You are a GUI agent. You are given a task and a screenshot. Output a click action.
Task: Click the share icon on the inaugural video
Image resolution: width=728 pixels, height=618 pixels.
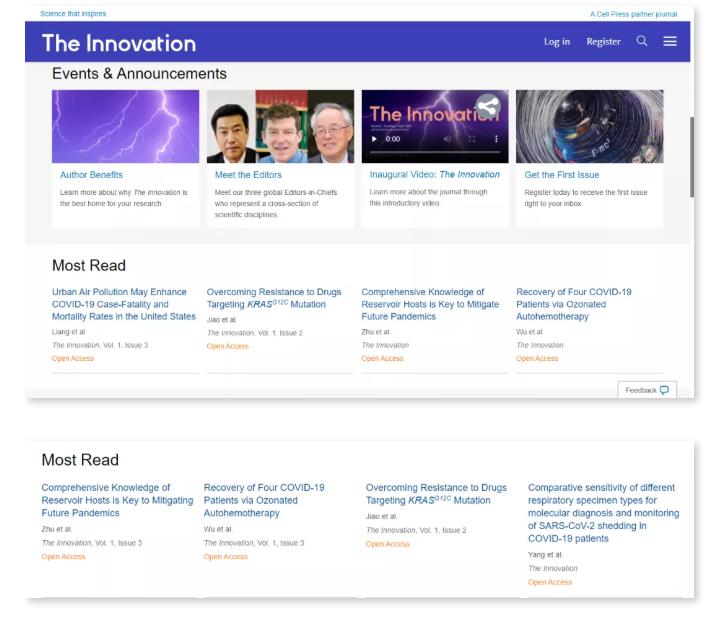tap(488, 106)
